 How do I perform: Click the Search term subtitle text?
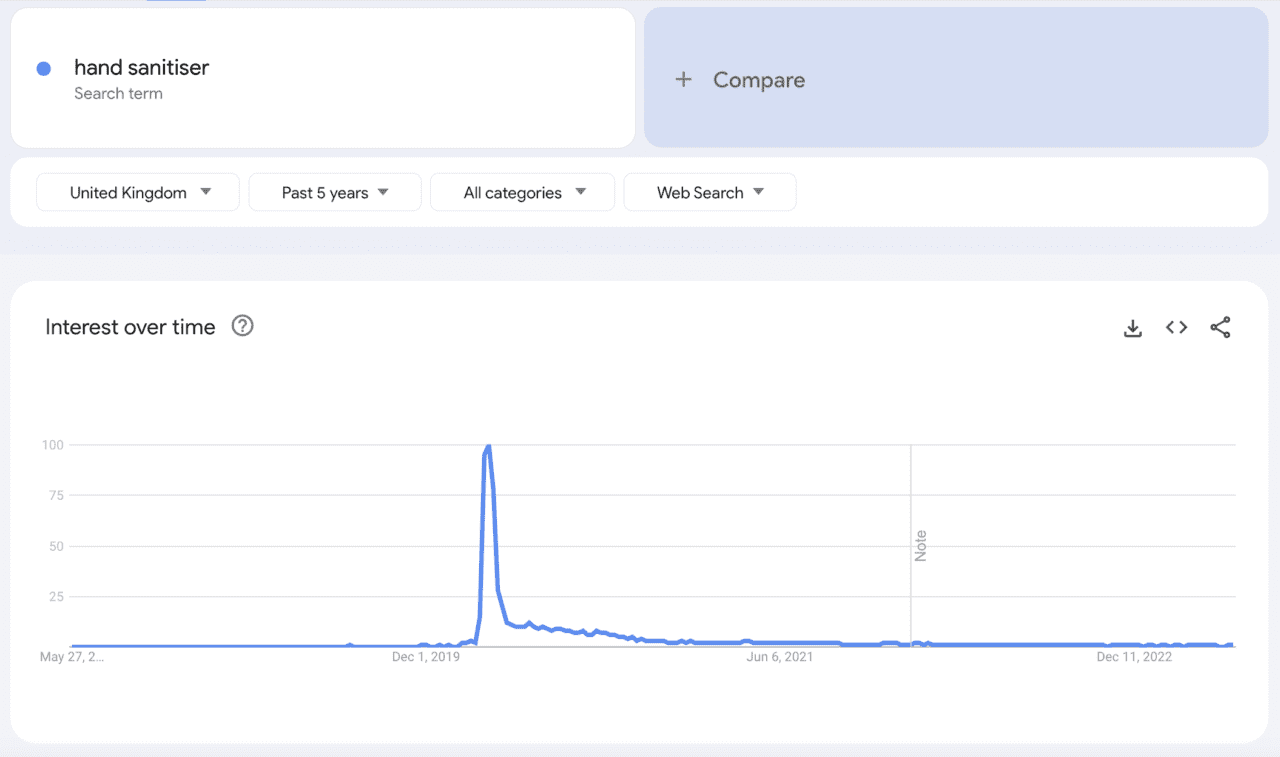[x=118, y=94]
